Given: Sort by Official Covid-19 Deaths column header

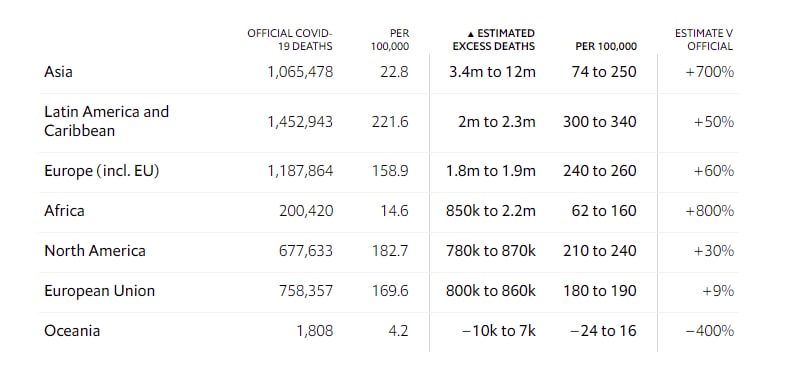Looking at the screenshot, I should click(290, 40).
